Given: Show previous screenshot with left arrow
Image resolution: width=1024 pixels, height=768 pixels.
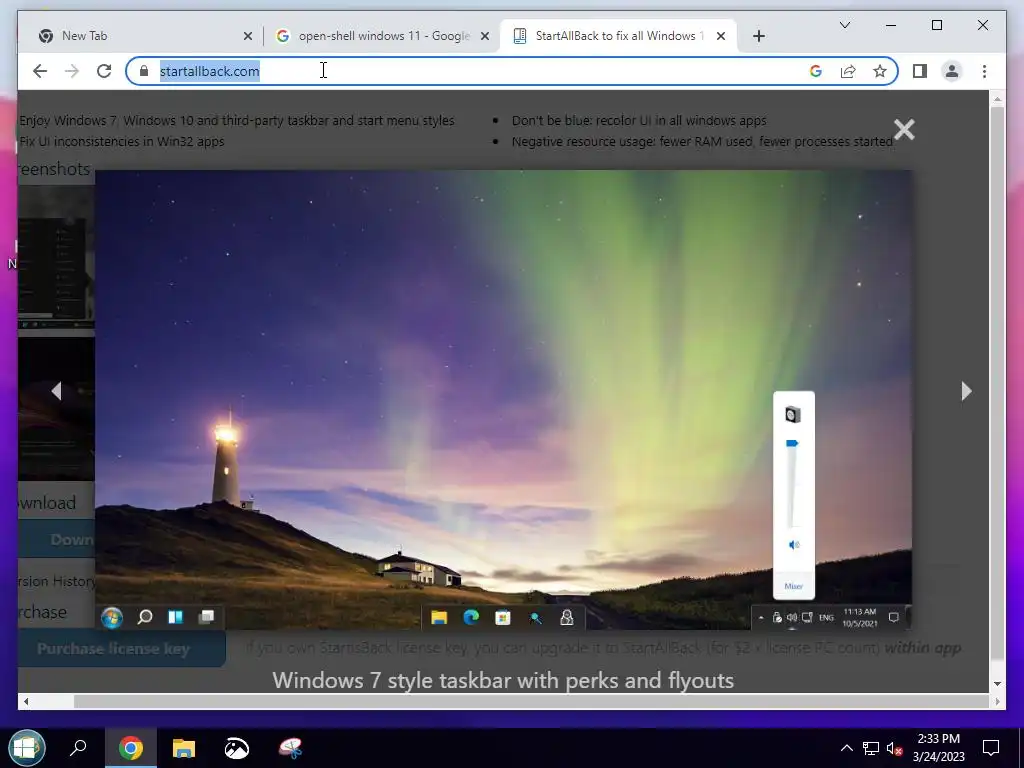Looking at the screenshot, I should tap(56, 391).
